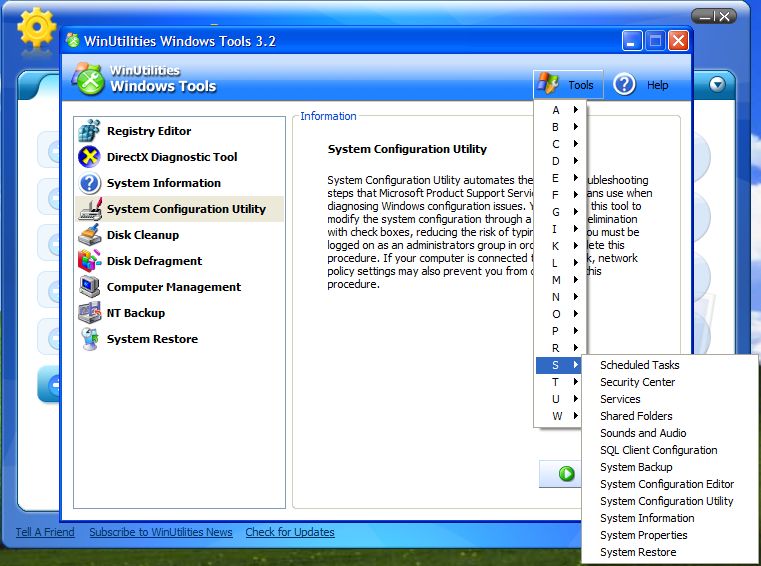Click the System Restore icon in sidebar
The height and width of the screenshot is (566, 761).
(x=90, y=339)
